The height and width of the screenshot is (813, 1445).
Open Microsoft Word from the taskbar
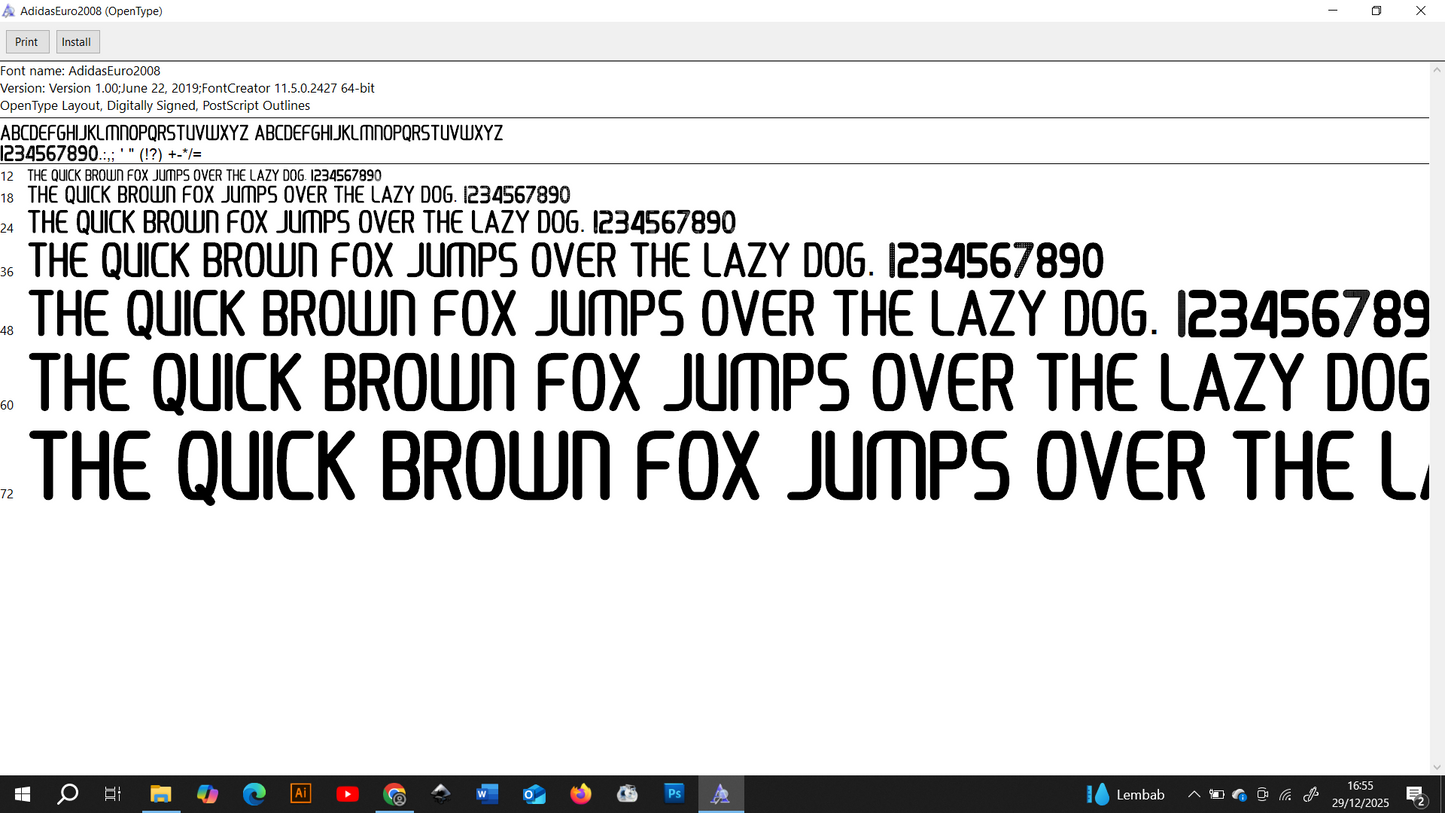click(x=487, y=795)
